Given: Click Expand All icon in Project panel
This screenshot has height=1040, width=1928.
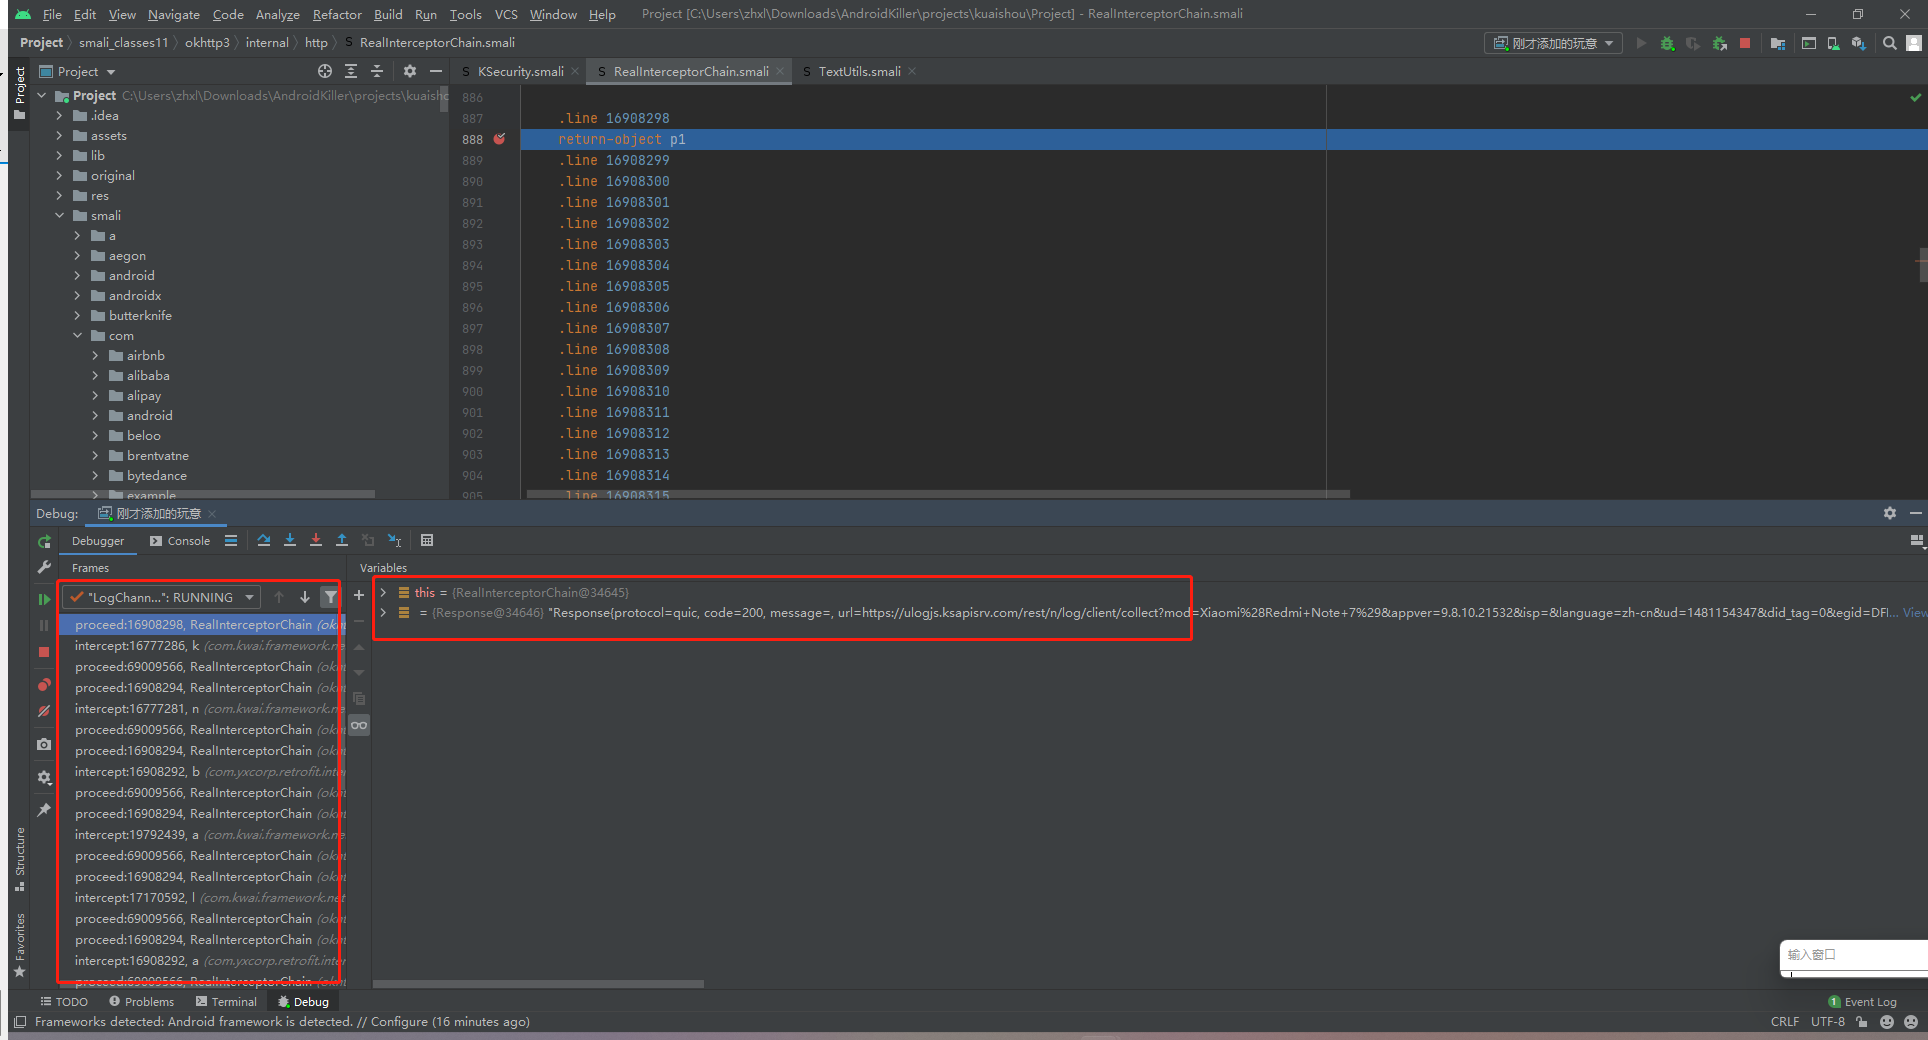Looking at the screenshot, I should coord(351,71).
